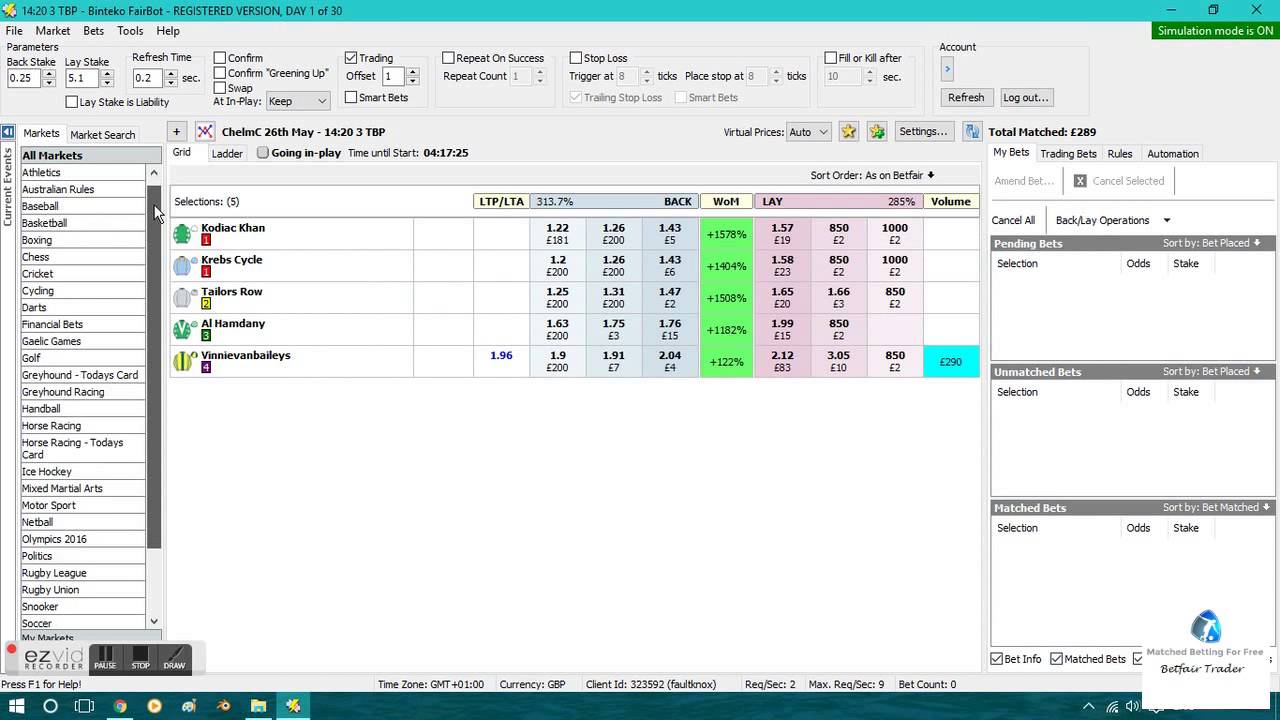Viewport: 1280px width, 720px height.
Task: Open Chrome from the taskbar
Action: [120, 706]
